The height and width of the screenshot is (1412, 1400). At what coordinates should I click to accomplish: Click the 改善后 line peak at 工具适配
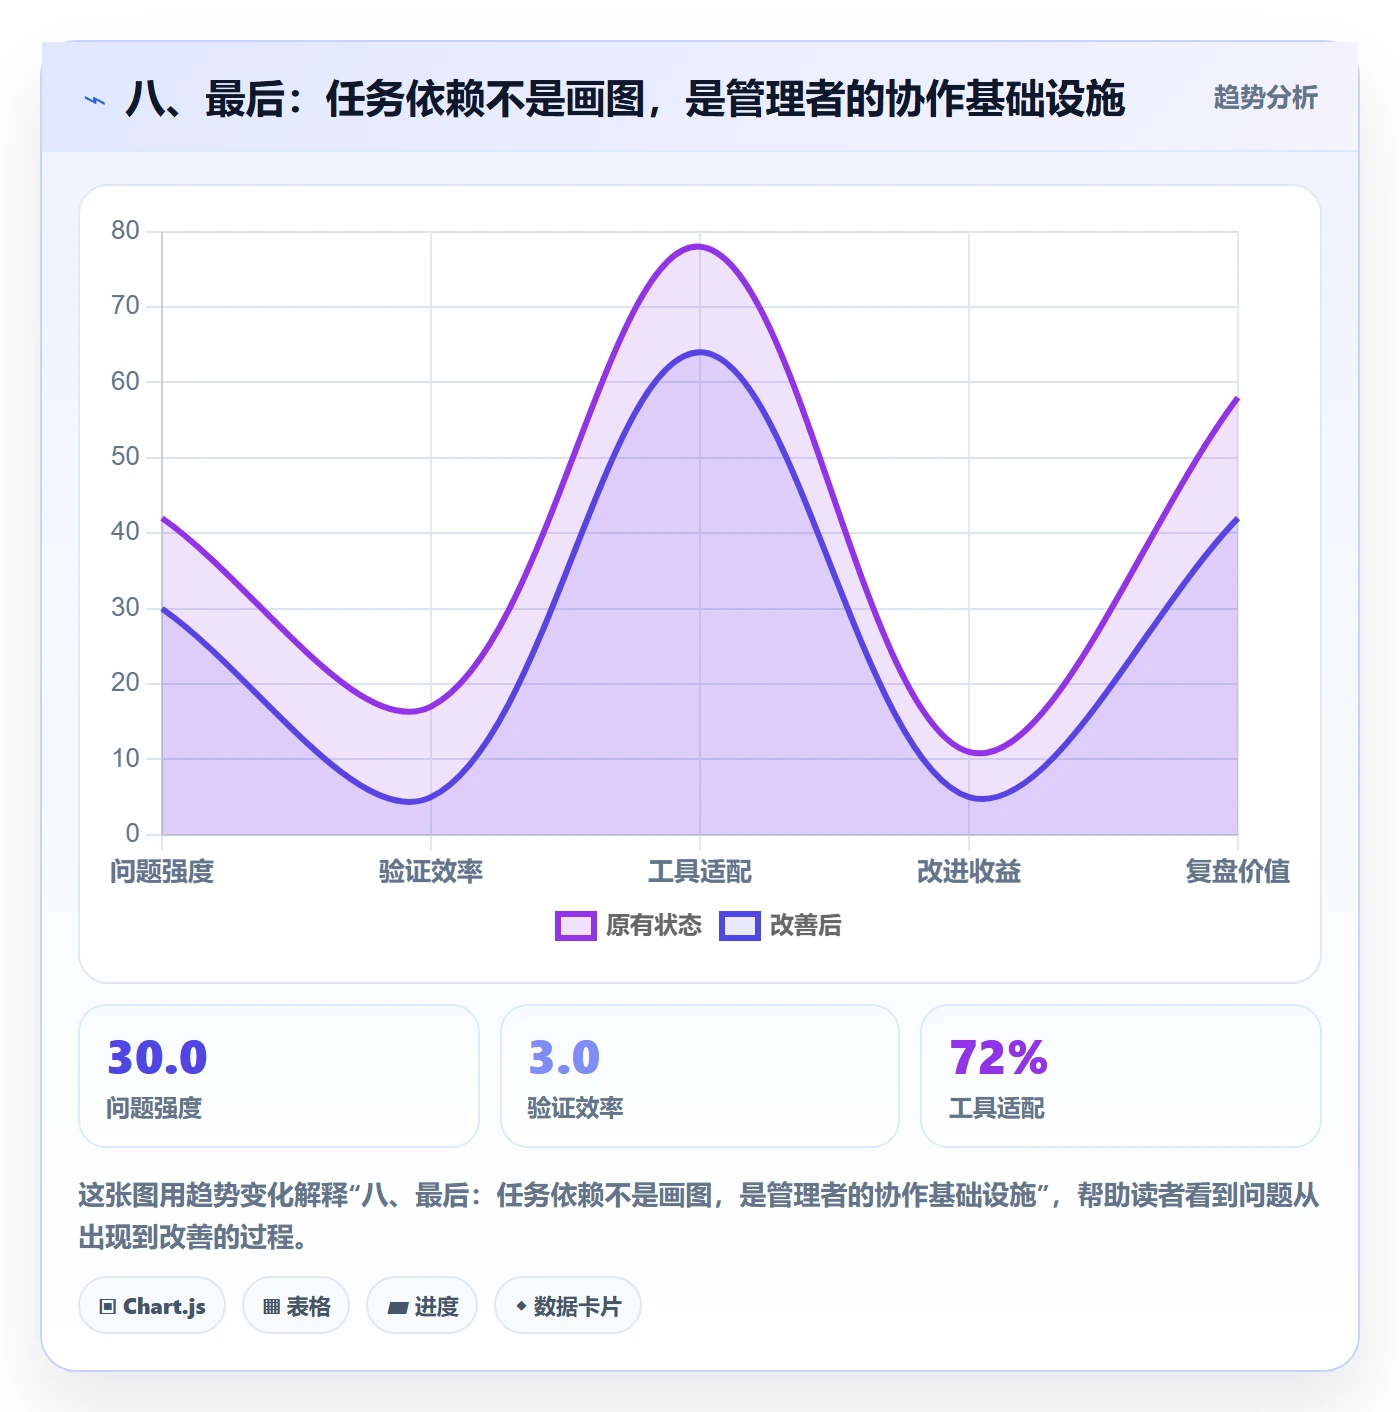pyautogui.click(x=700, y=352)
